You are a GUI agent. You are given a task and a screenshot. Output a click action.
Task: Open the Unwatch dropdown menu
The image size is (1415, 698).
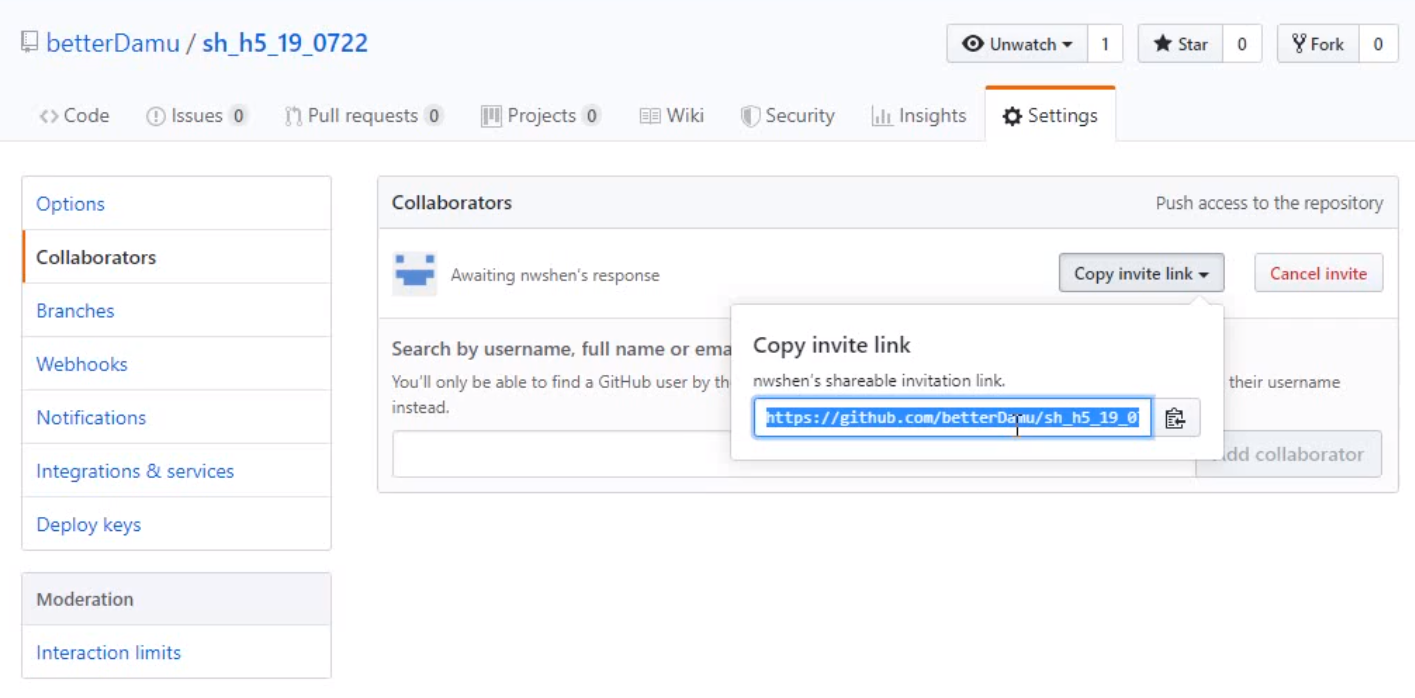coord(1016,44)
